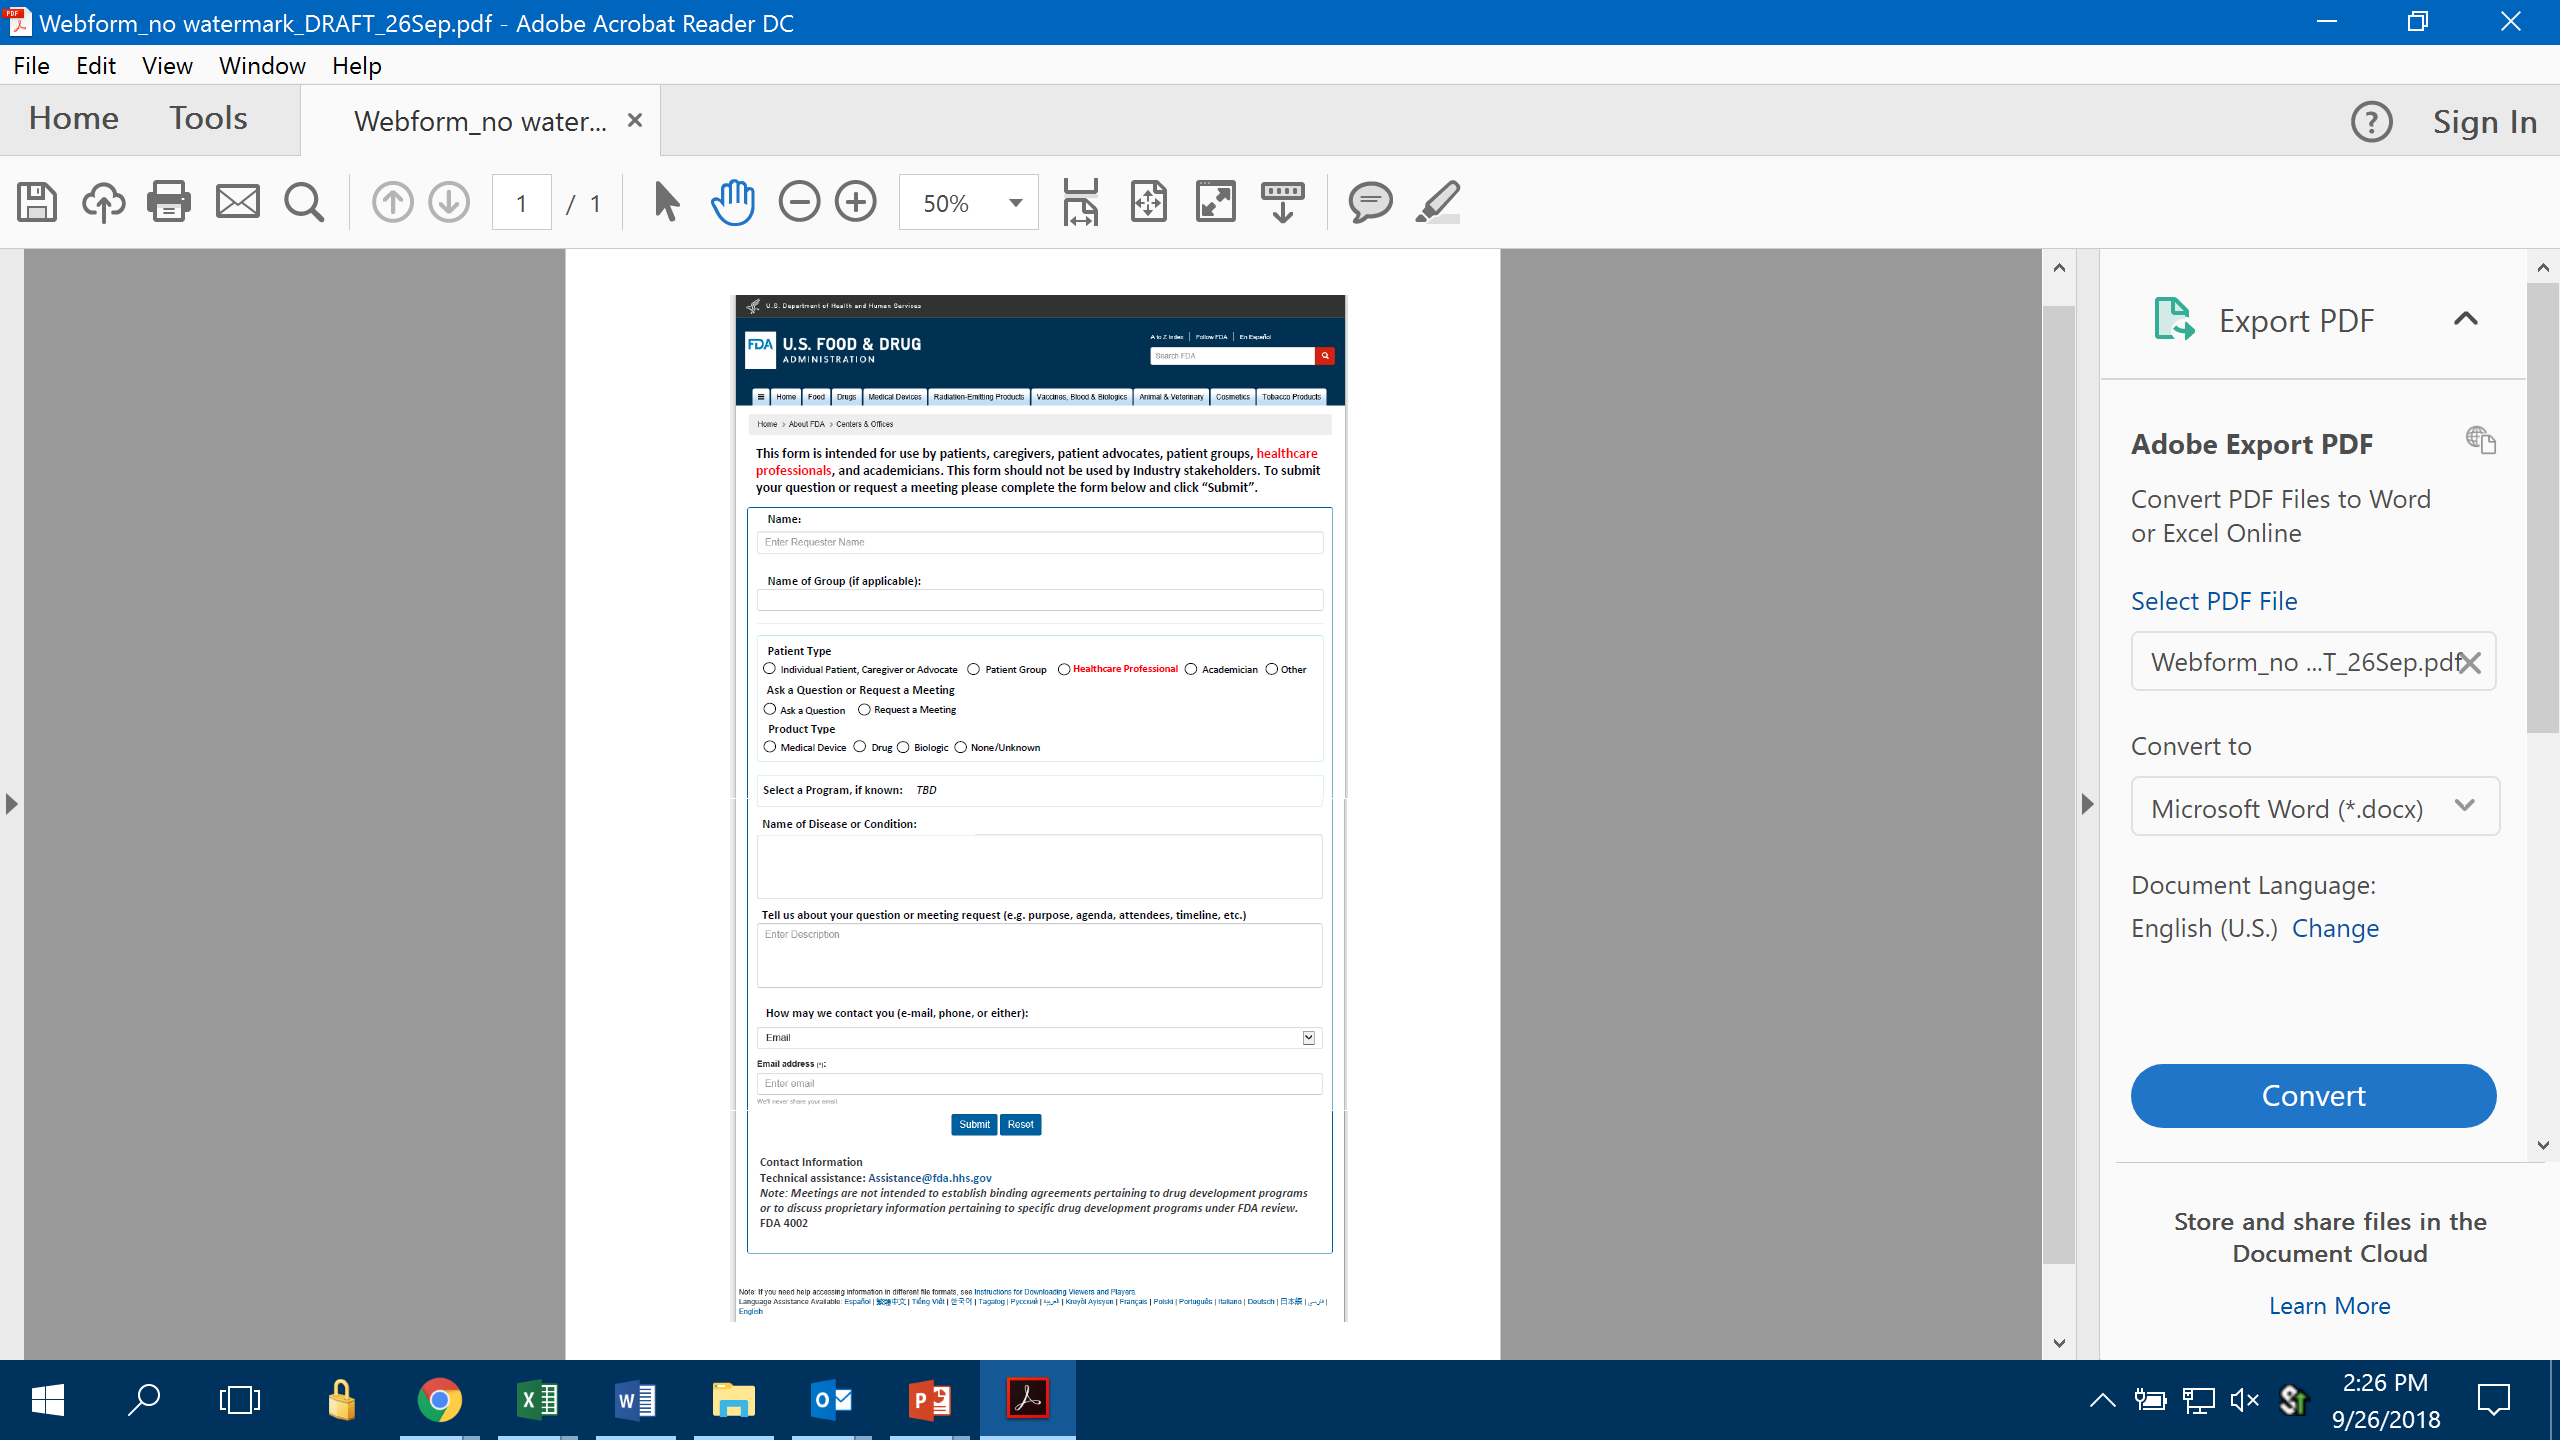Click the page number input field
Viewport: 2560px width, 1440px height.
point(521,203)
